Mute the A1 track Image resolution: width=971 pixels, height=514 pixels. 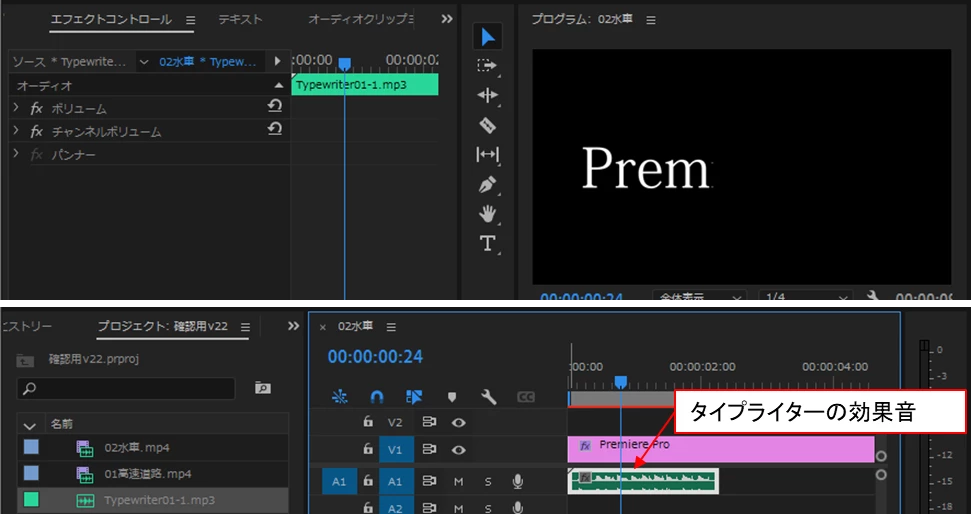coord(458,481)
